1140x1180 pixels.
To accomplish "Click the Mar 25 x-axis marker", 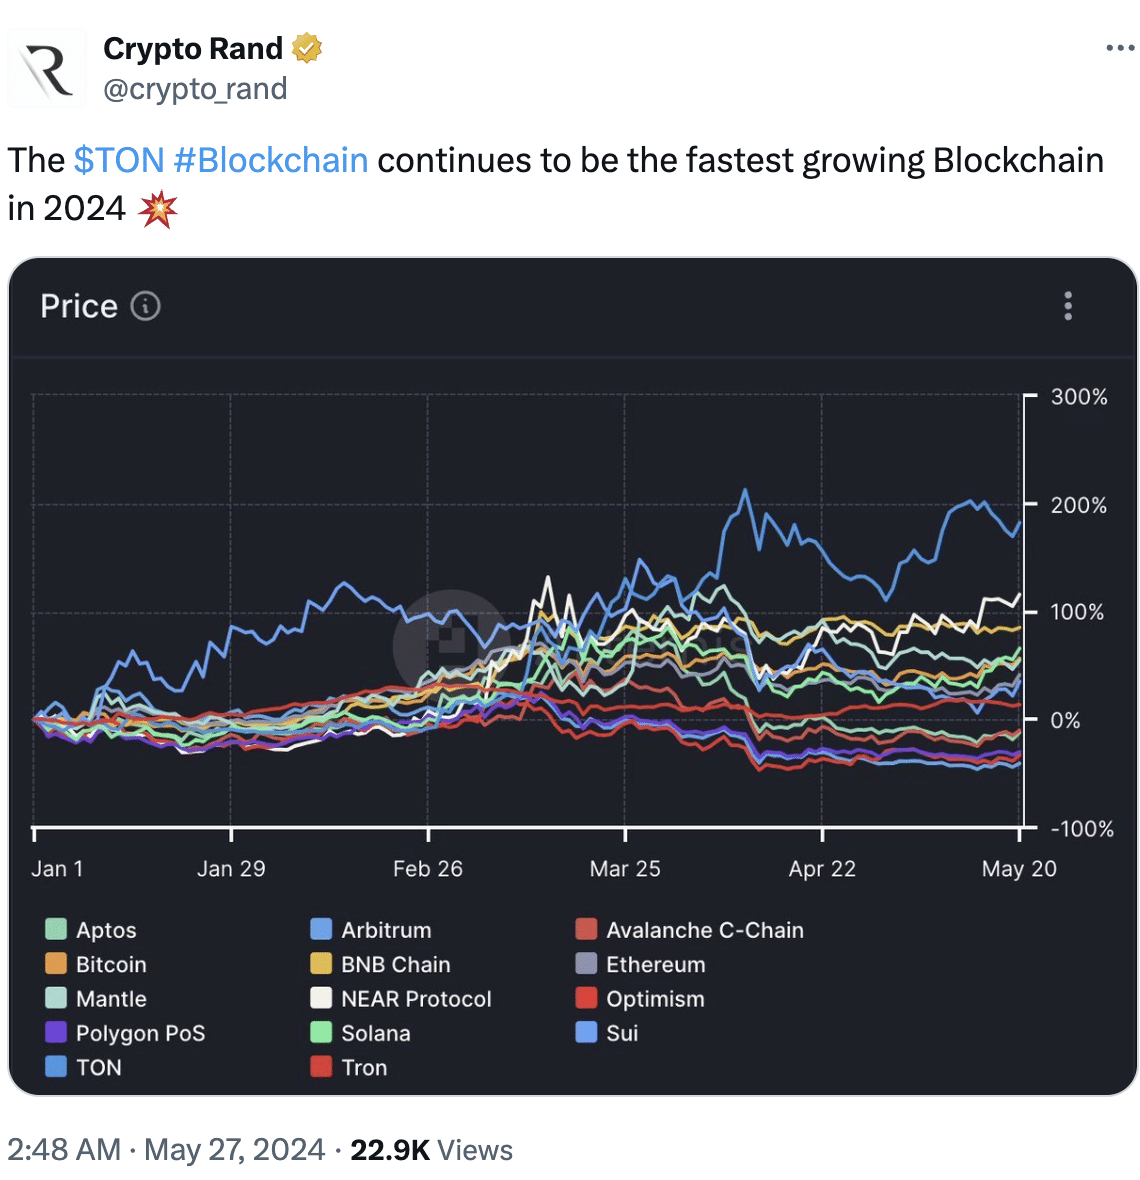I will (x=625, y=868).
